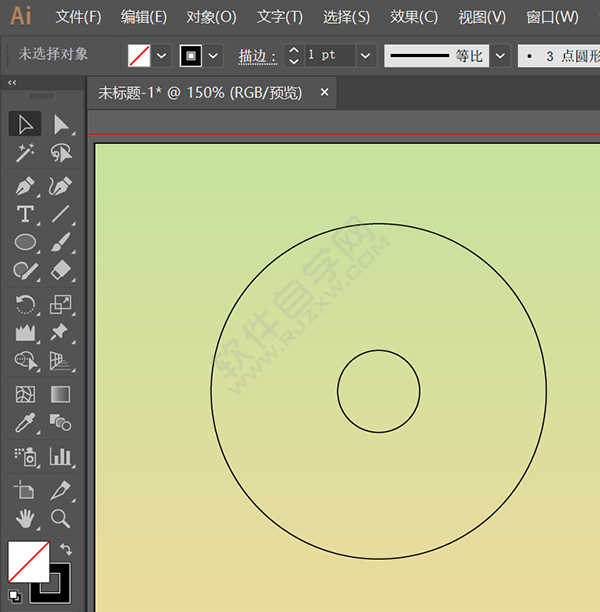Screen dimensions: 600x612
Task: Select the Selection arrow tool
Action: pos(25,124)
